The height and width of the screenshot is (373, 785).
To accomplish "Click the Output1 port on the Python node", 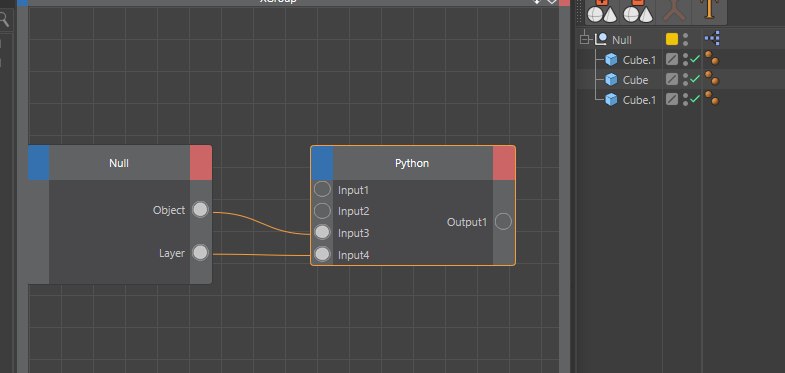I will click(503, 221).
